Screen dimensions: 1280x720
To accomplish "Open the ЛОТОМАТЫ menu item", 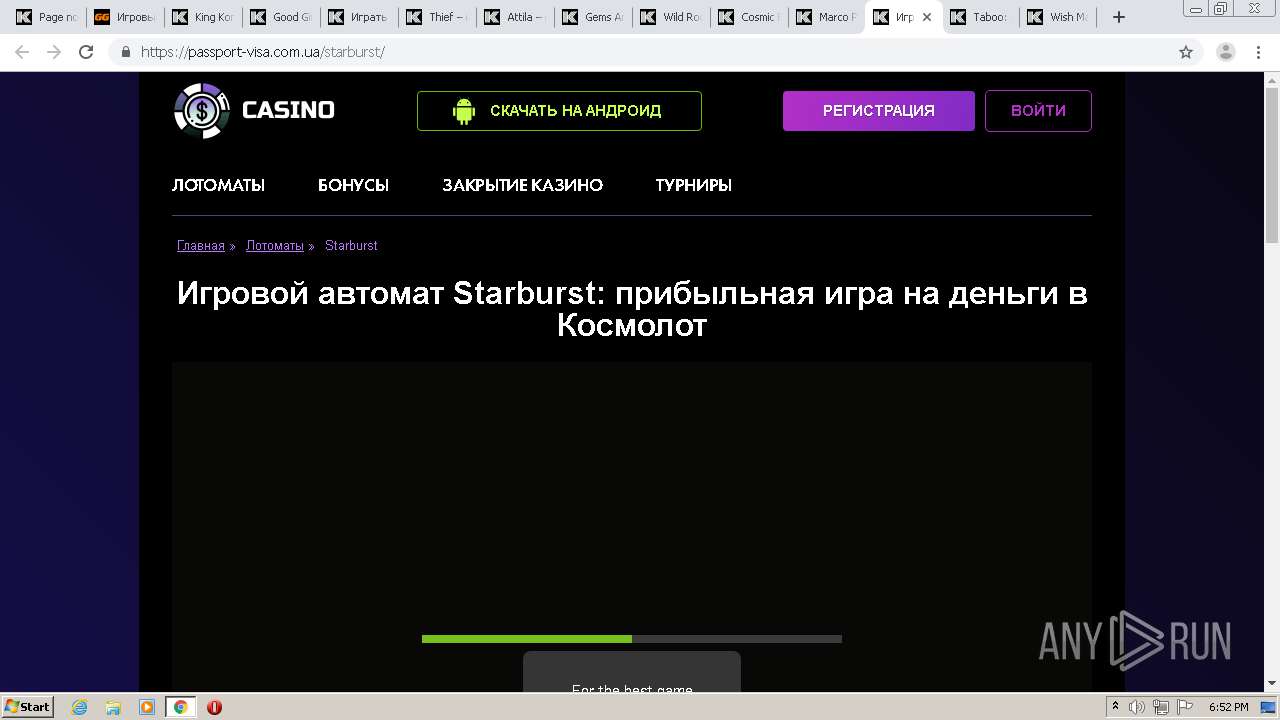I will pyautogui.click(x=218, y=185).
